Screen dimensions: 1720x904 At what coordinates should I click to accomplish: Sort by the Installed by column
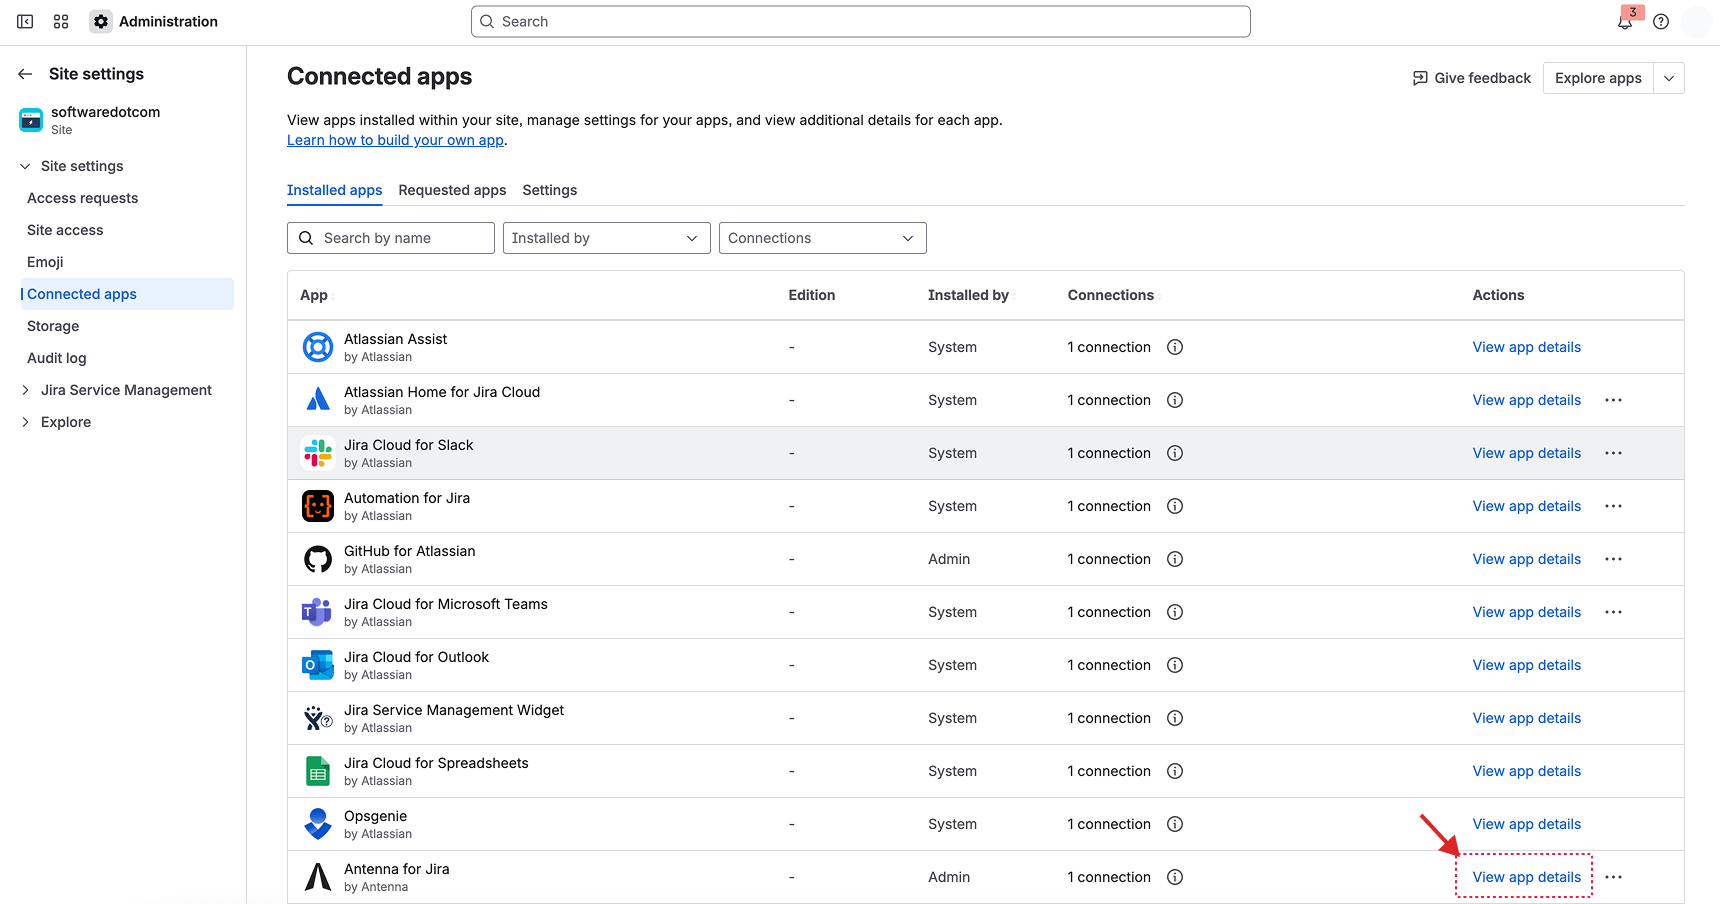968,295
